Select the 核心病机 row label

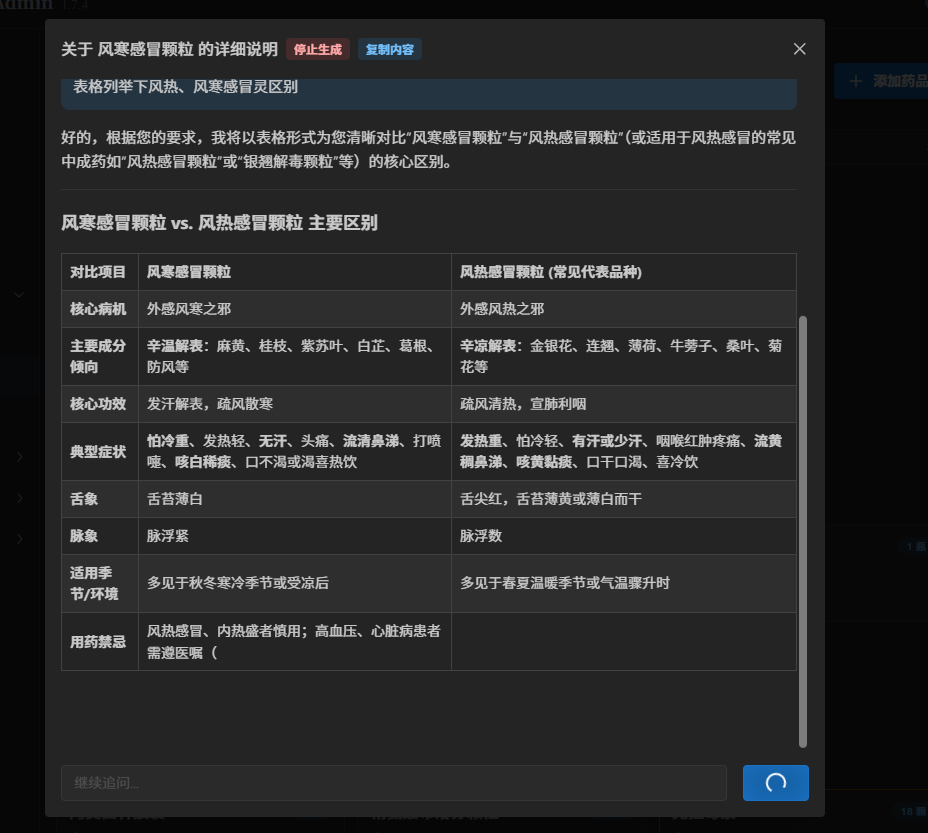(99, 309)
